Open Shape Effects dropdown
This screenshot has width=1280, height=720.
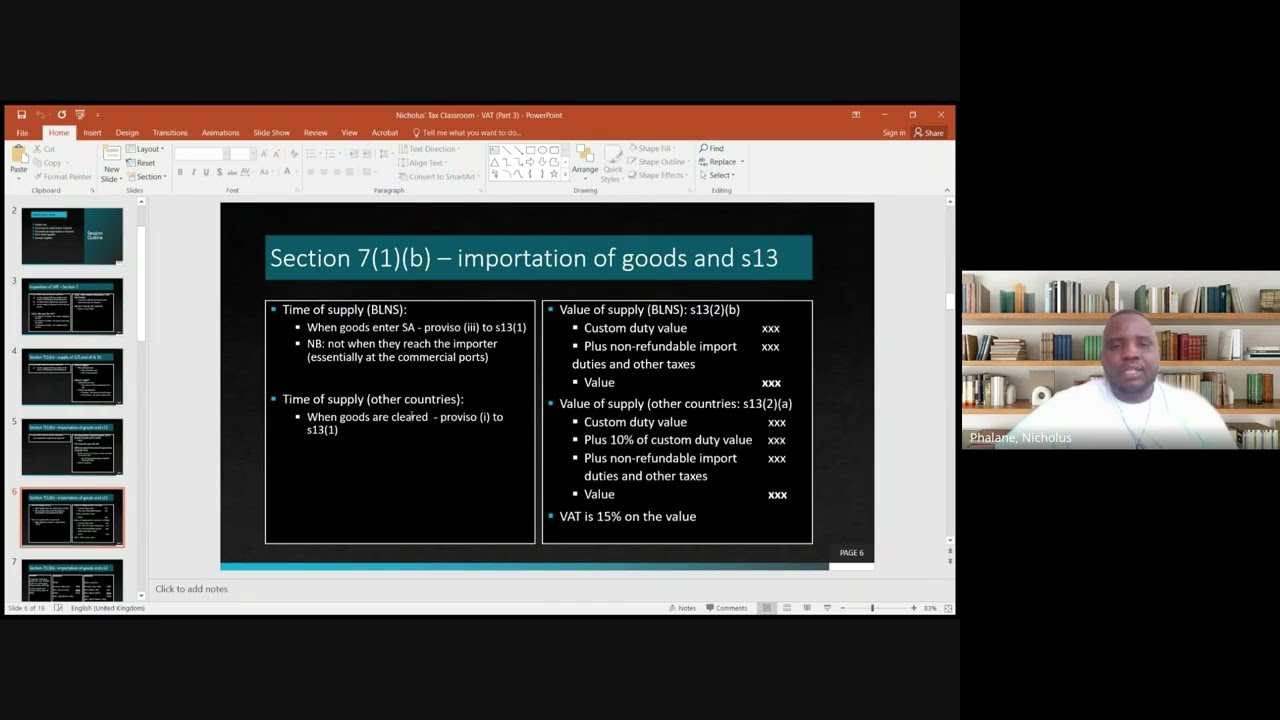[x=657, y=175]
